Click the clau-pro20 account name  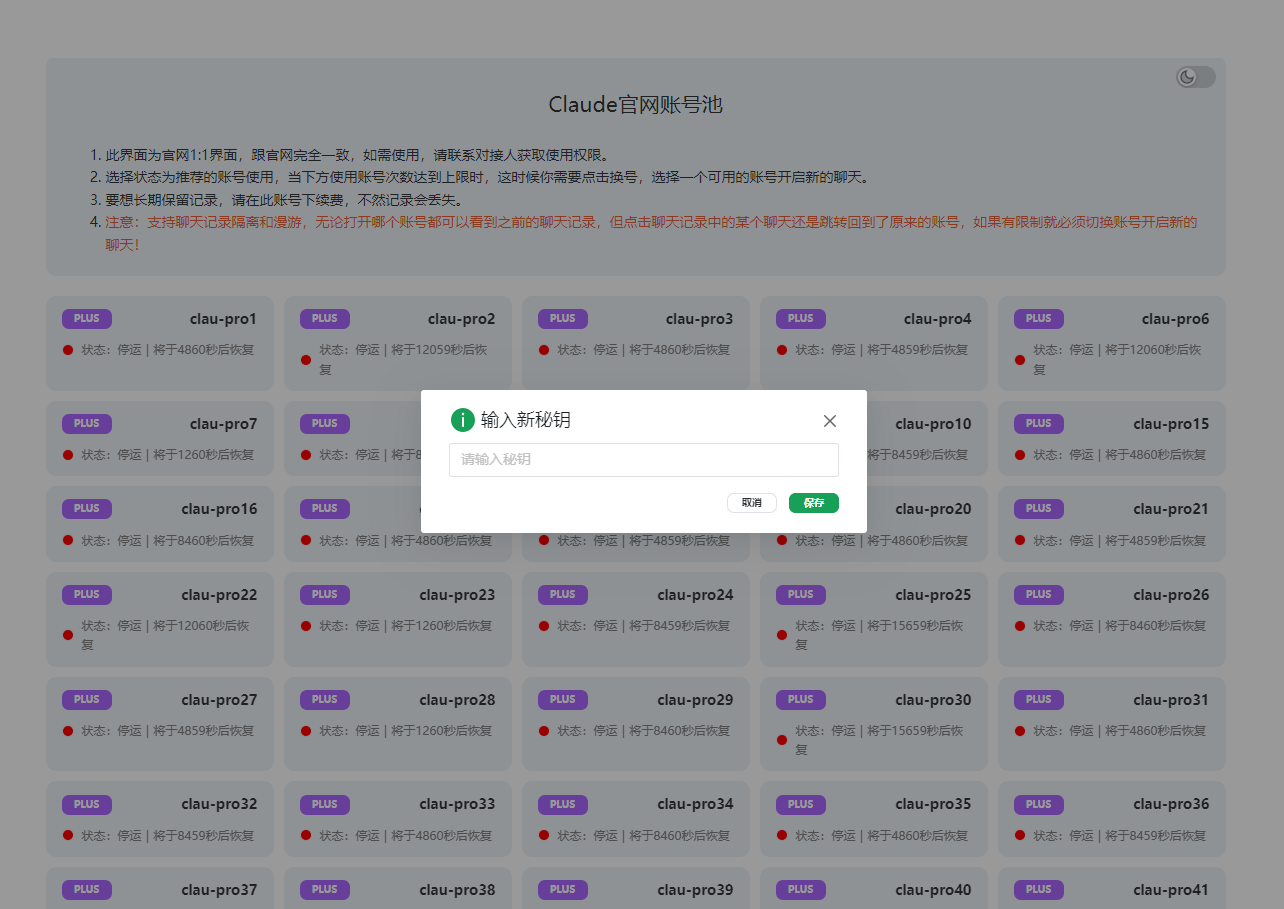pyautogui.click(x=933, y=509)
